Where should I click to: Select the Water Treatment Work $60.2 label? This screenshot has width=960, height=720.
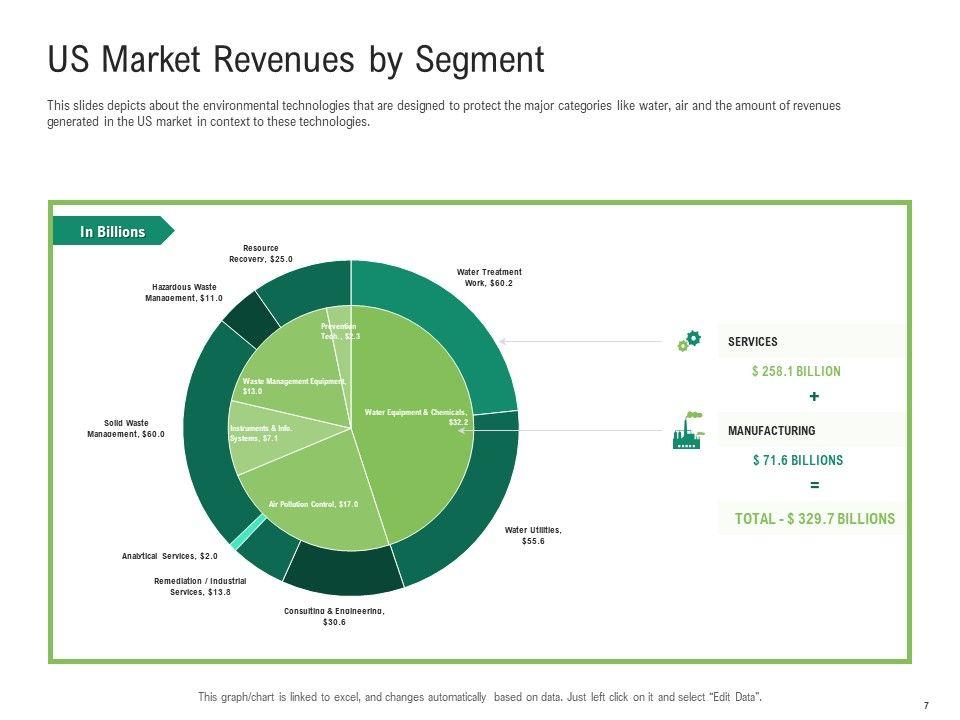pos(489,277)
